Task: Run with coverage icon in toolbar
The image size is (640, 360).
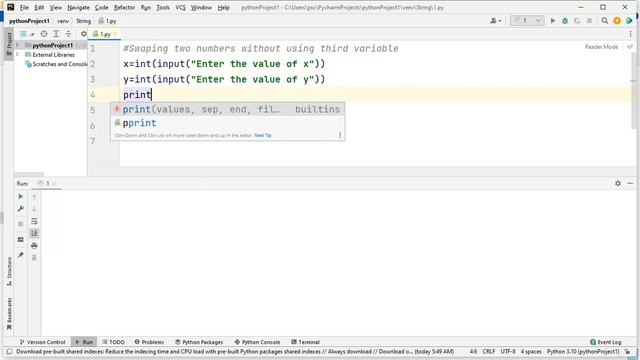Action: [577, 20]
